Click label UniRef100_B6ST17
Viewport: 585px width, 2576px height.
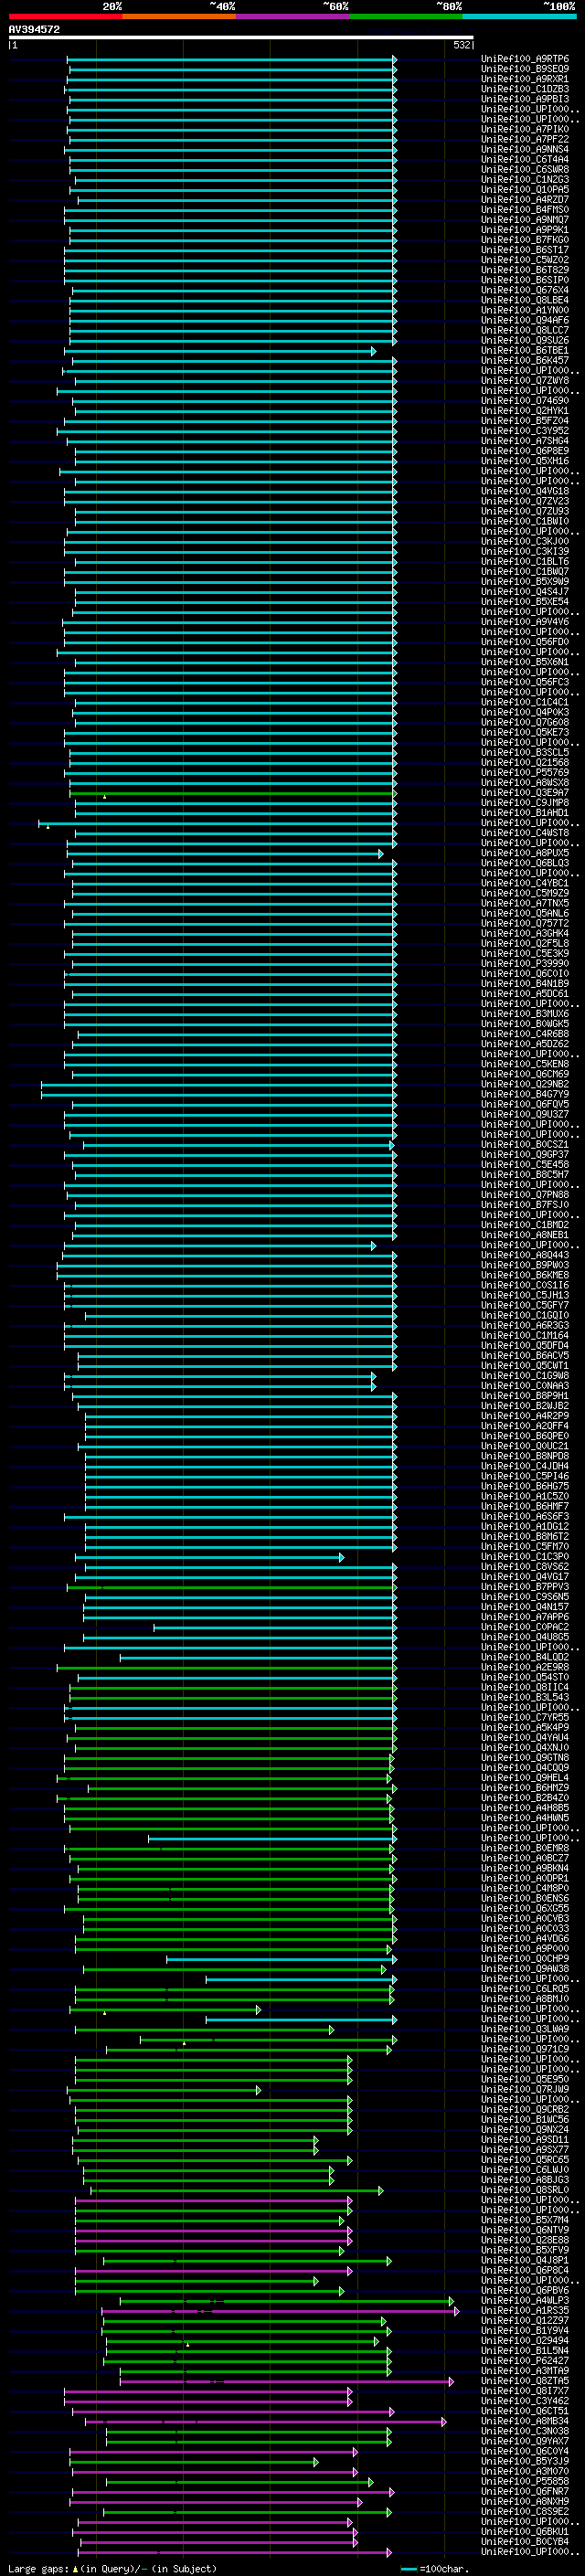pyautogui.click(x=525, y=250)
